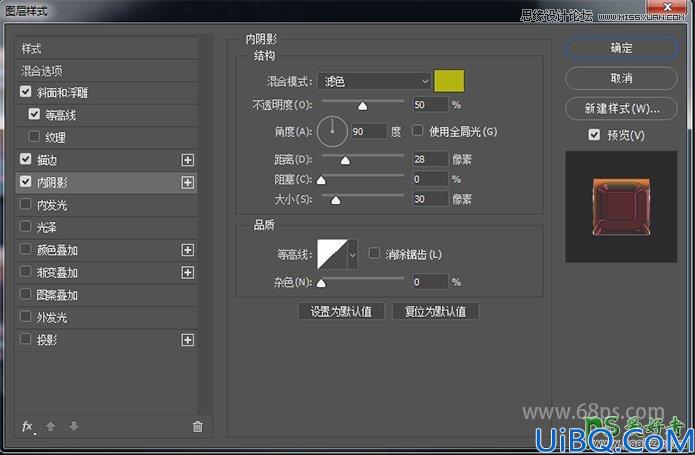This screenshot has height=455, width=695.
Task: Enable the 颜色叠加 checkbox
Action: [26, 249]
